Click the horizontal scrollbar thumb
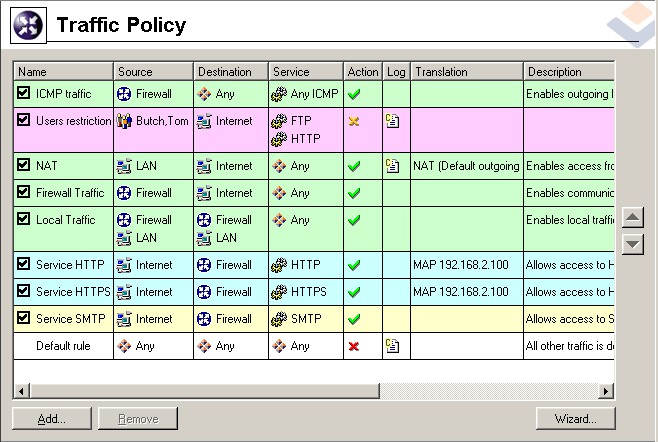The width and height of the screenshot is (658, 442). (204, 391)
